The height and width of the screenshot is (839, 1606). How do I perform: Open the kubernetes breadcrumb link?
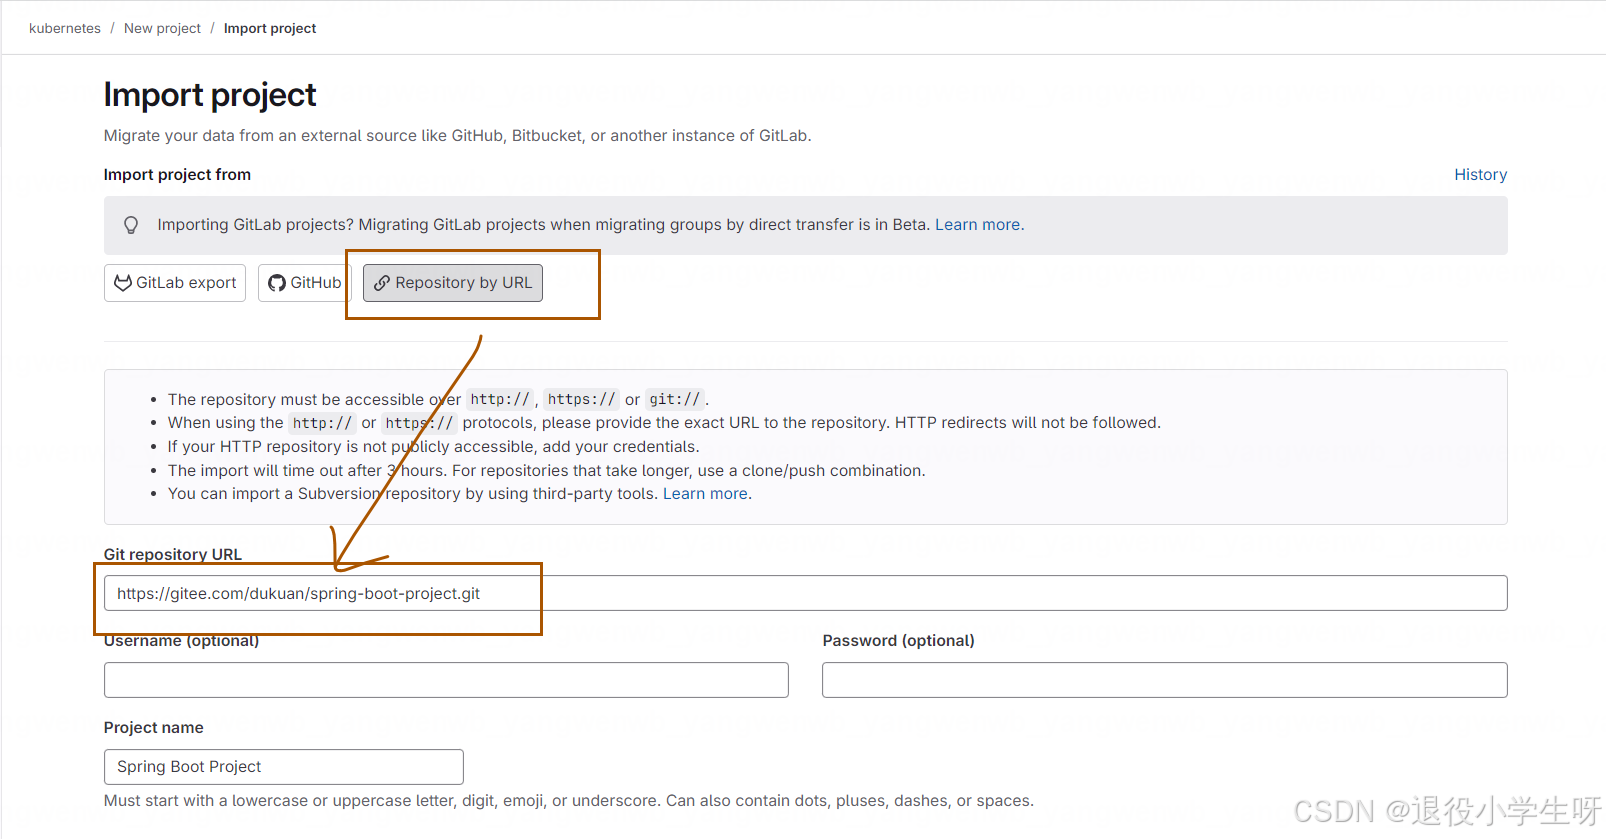coord(65,28)
